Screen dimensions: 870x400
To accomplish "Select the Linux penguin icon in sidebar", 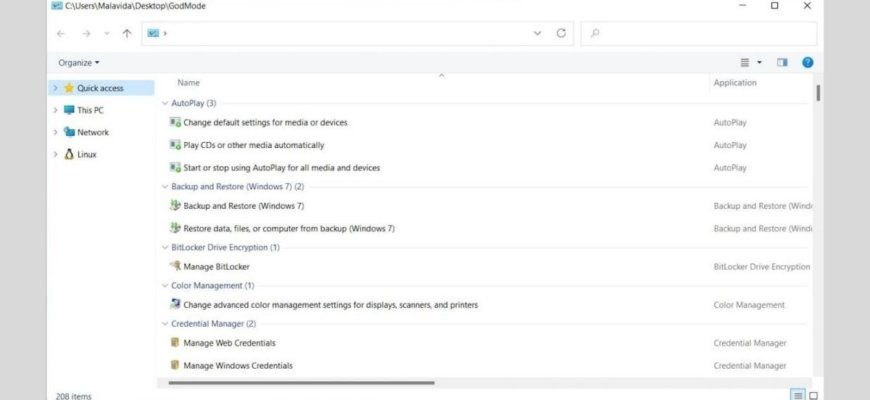I will click(69, 154).
